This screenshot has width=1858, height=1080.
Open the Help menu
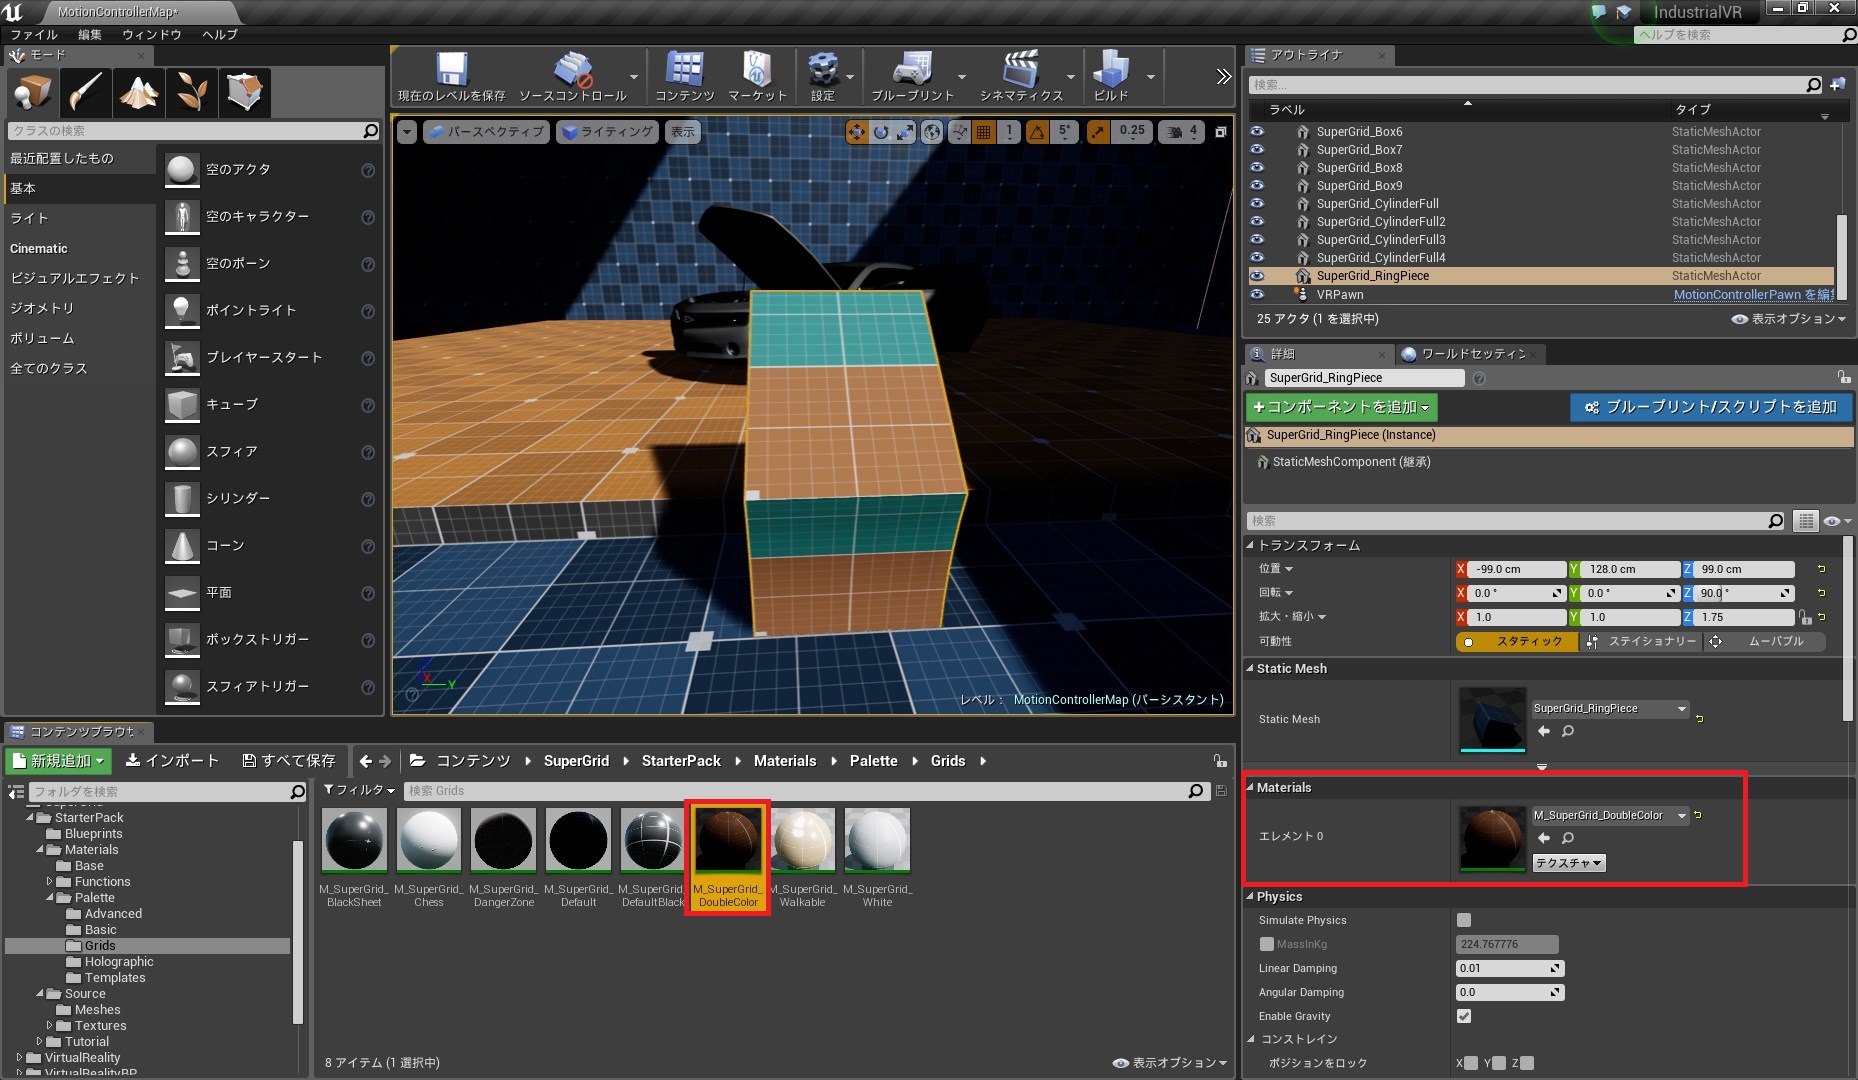click(x=220, y=34)
